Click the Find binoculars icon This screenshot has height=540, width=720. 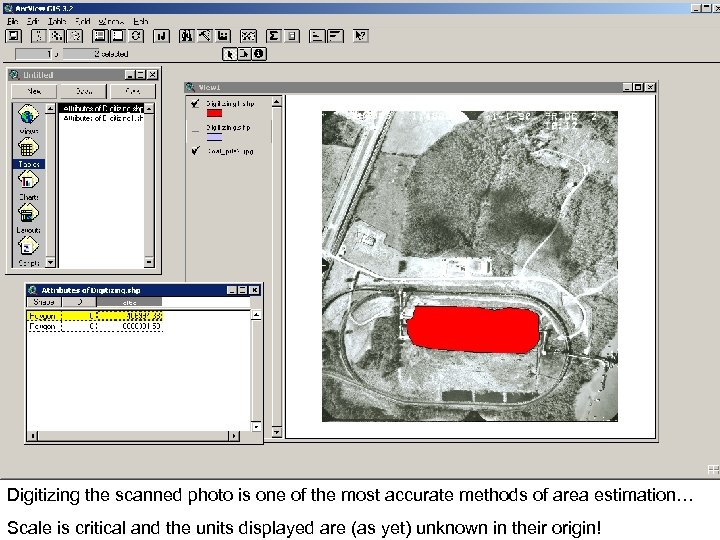(186, 36)
